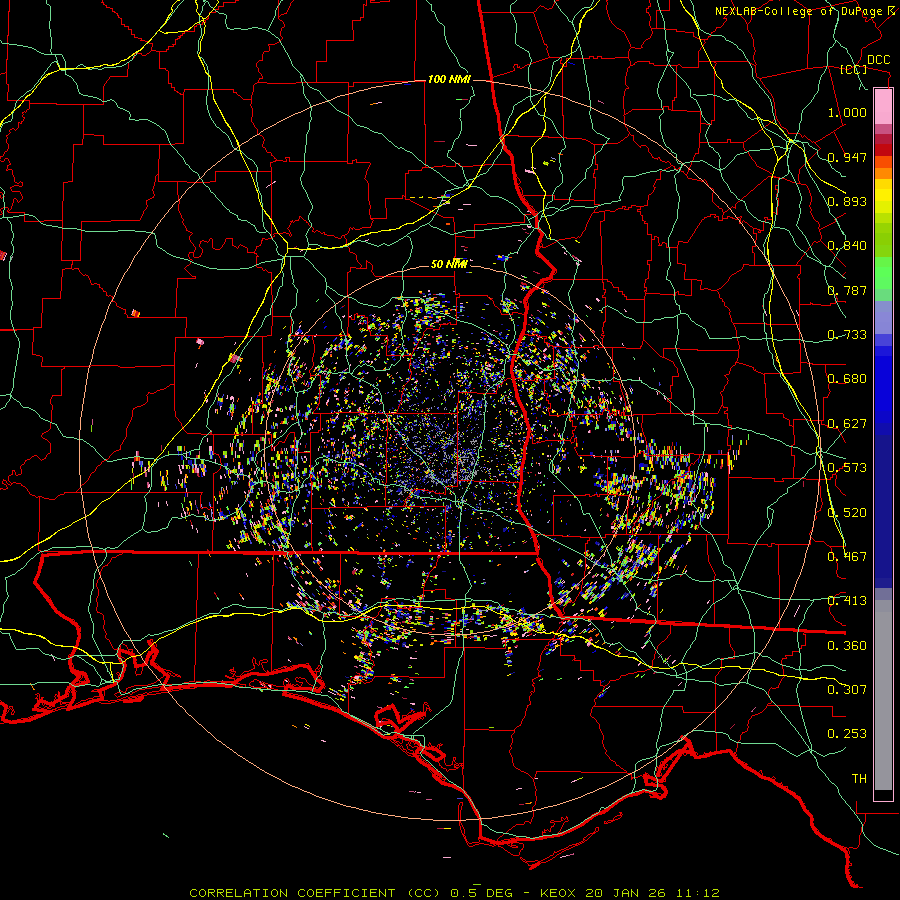This screenshot has width=900, height=900.
Task: Select the 0.573 scale value
Action: pos(847,468)
